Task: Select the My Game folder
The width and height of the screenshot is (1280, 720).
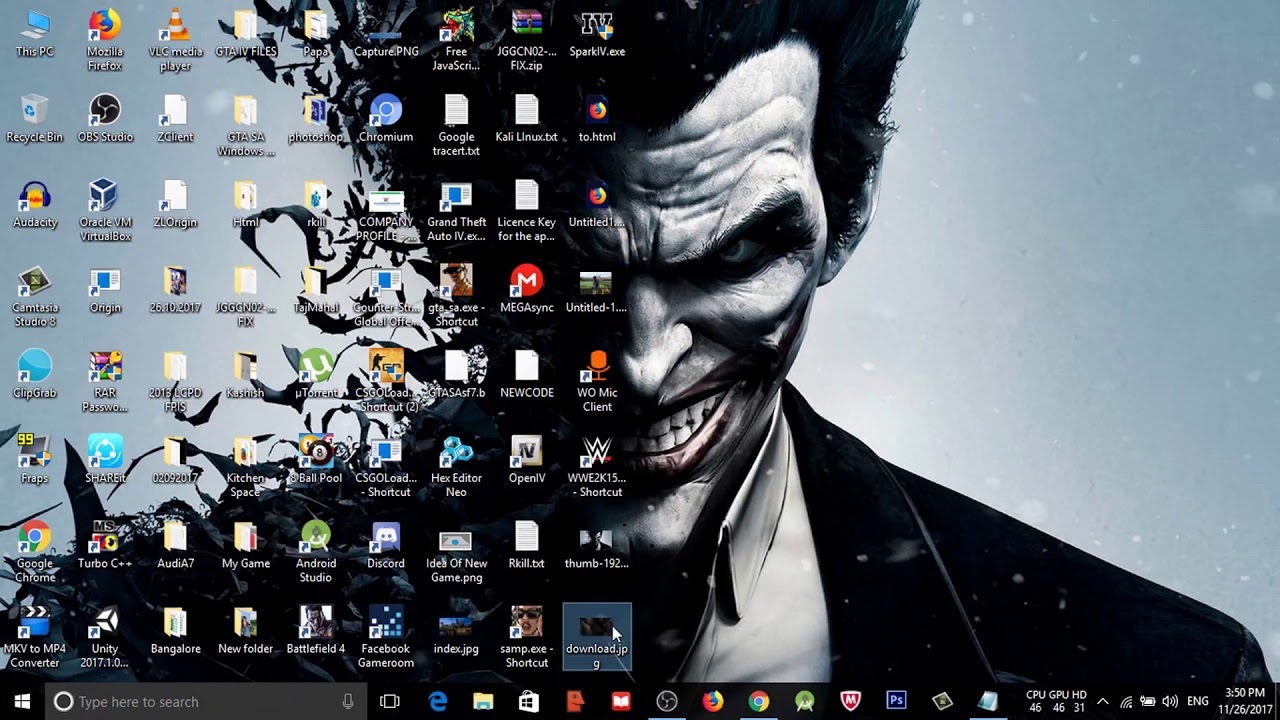Action: click(246, 545)
